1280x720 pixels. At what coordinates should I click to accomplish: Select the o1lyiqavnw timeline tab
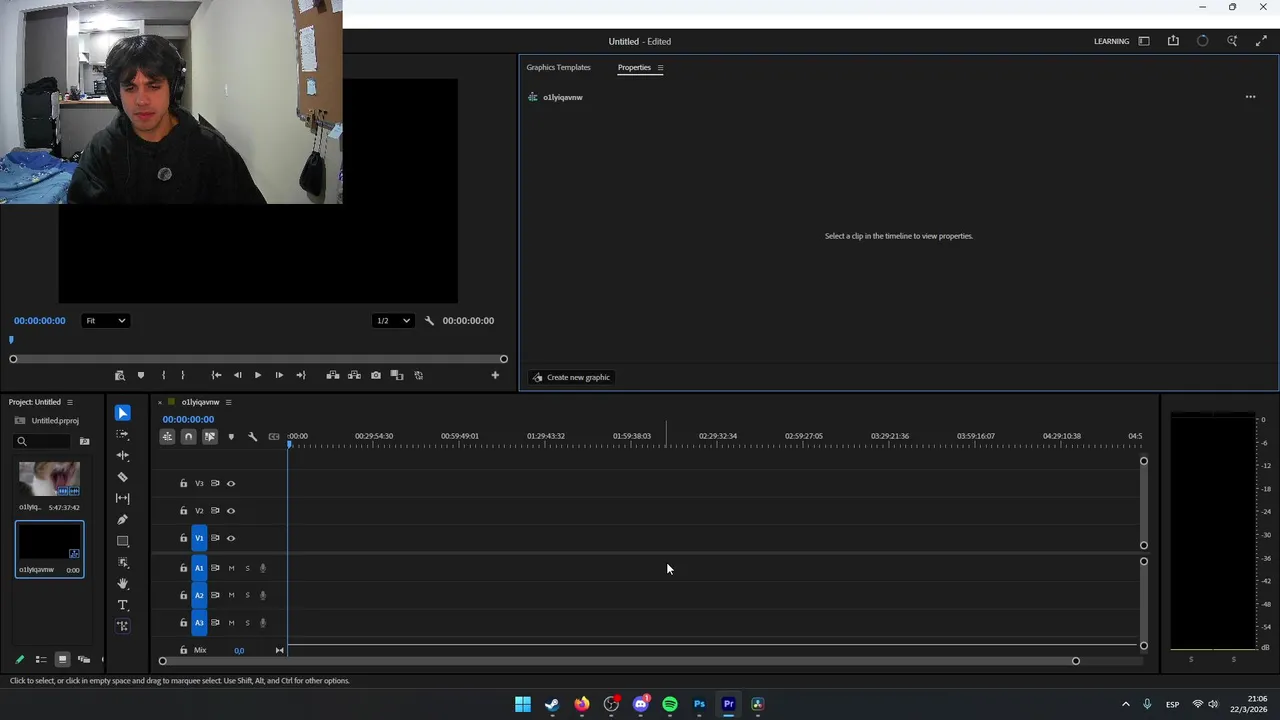coord(200,402)
